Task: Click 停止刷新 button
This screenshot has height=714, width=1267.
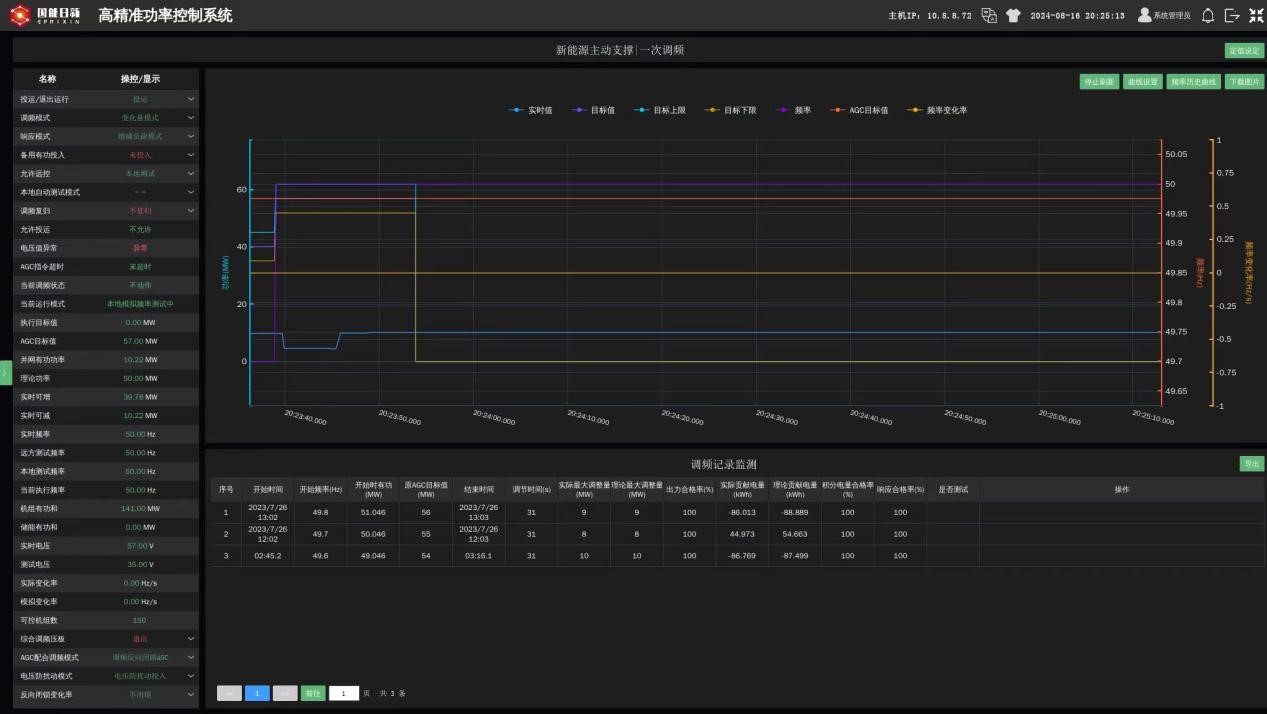Action: [1099, 82]
